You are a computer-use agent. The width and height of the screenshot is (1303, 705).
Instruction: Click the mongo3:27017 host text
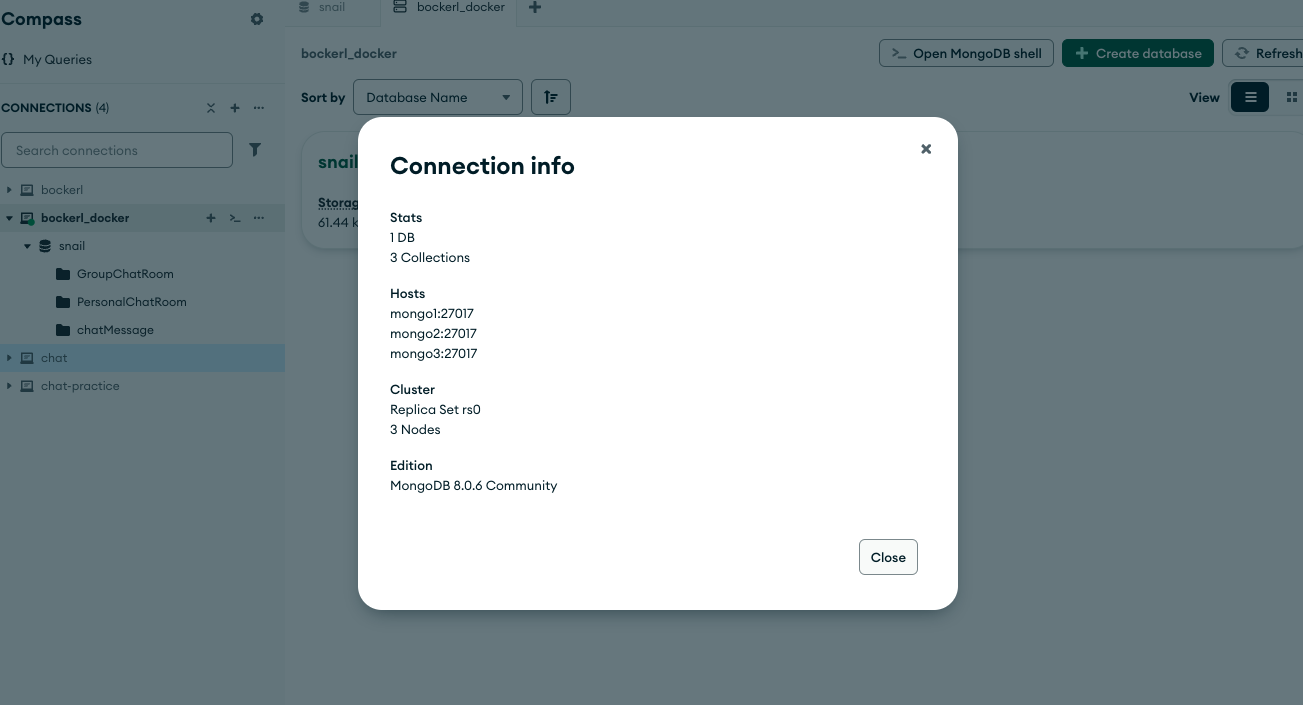433,354
